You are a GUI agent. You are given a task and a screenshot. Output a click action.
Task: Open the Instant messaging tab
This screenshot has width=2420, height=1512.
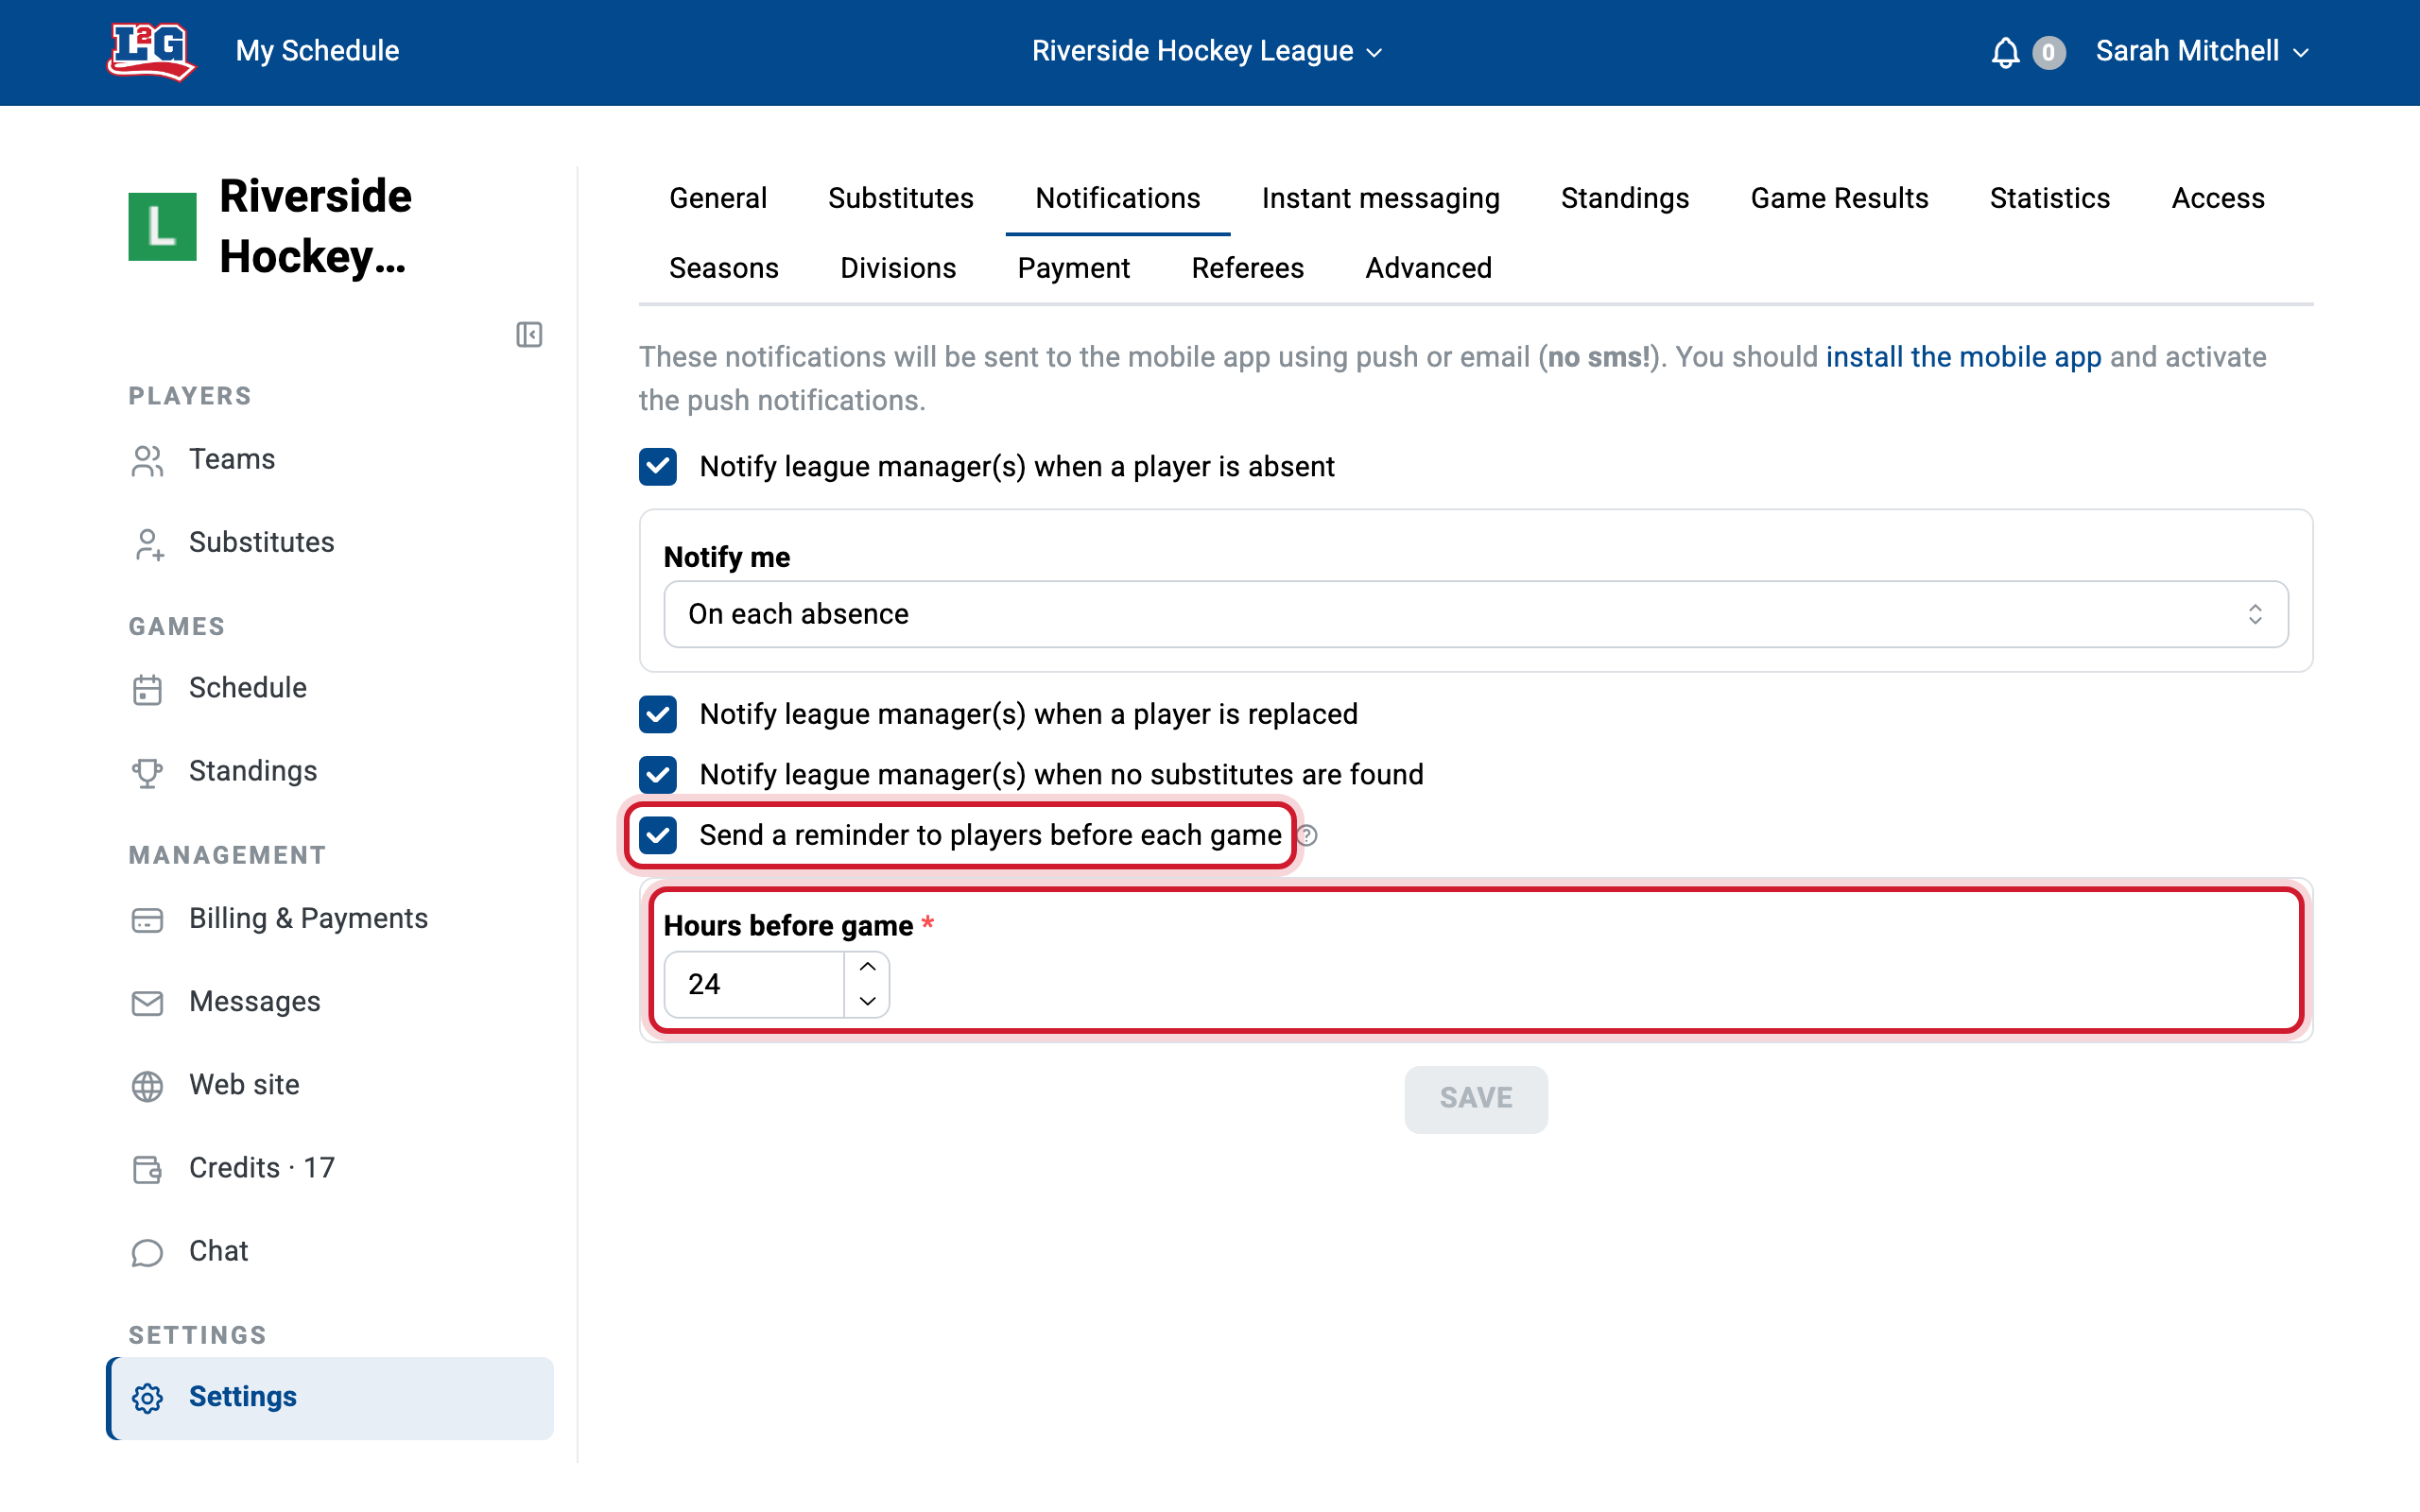(1380, 198)
